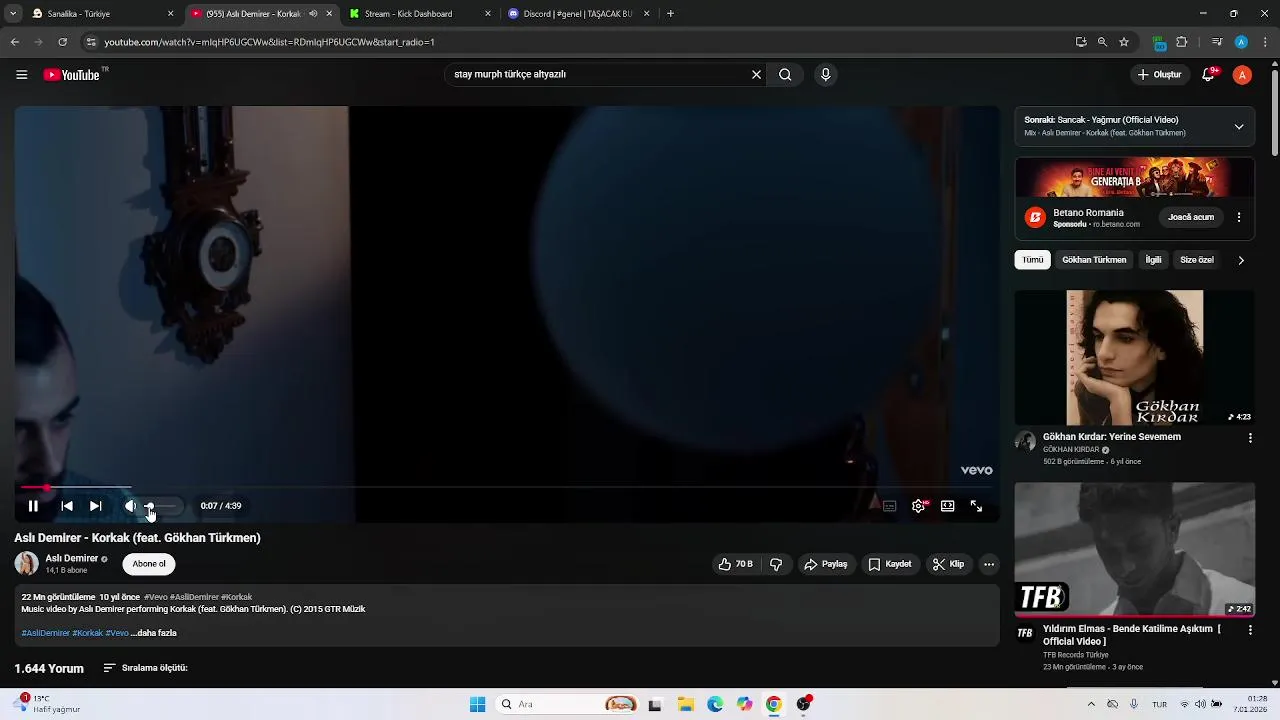View site information icon in address bar
This screenshot has height=720, width=1280.
pos(91,42)
